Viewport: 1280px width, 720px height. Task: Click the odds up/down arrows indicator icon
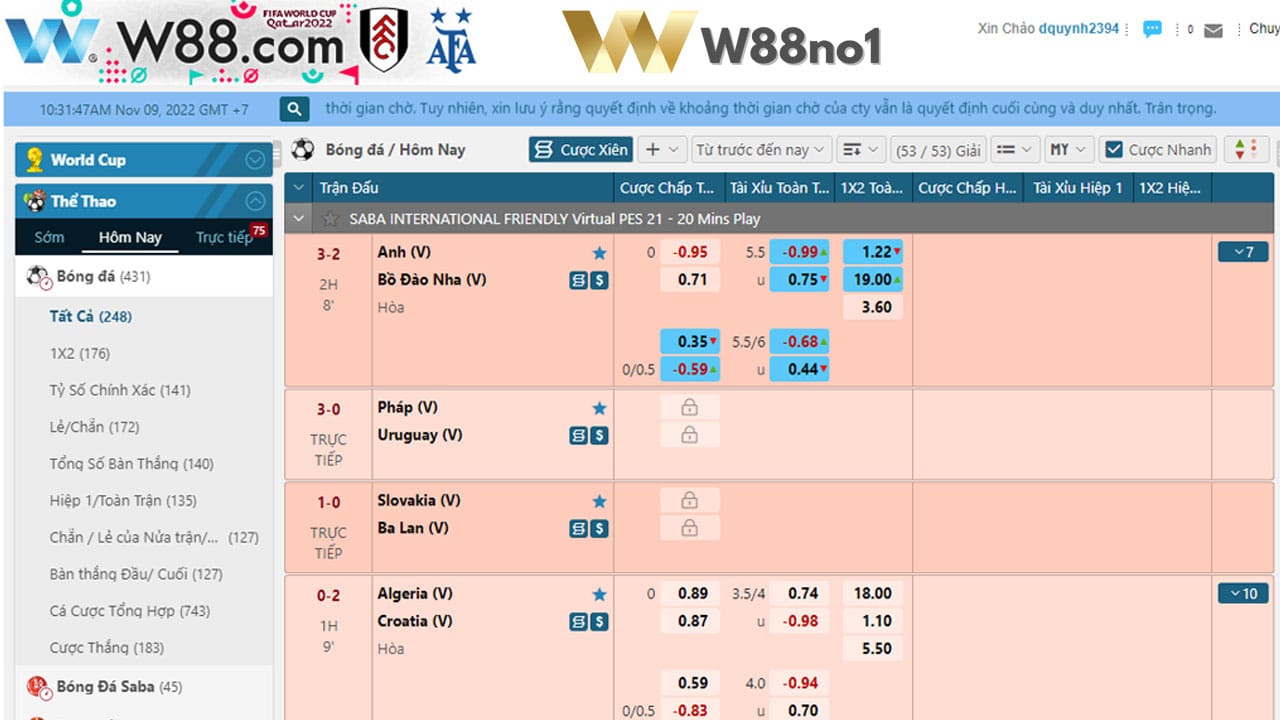point(1240,150)
